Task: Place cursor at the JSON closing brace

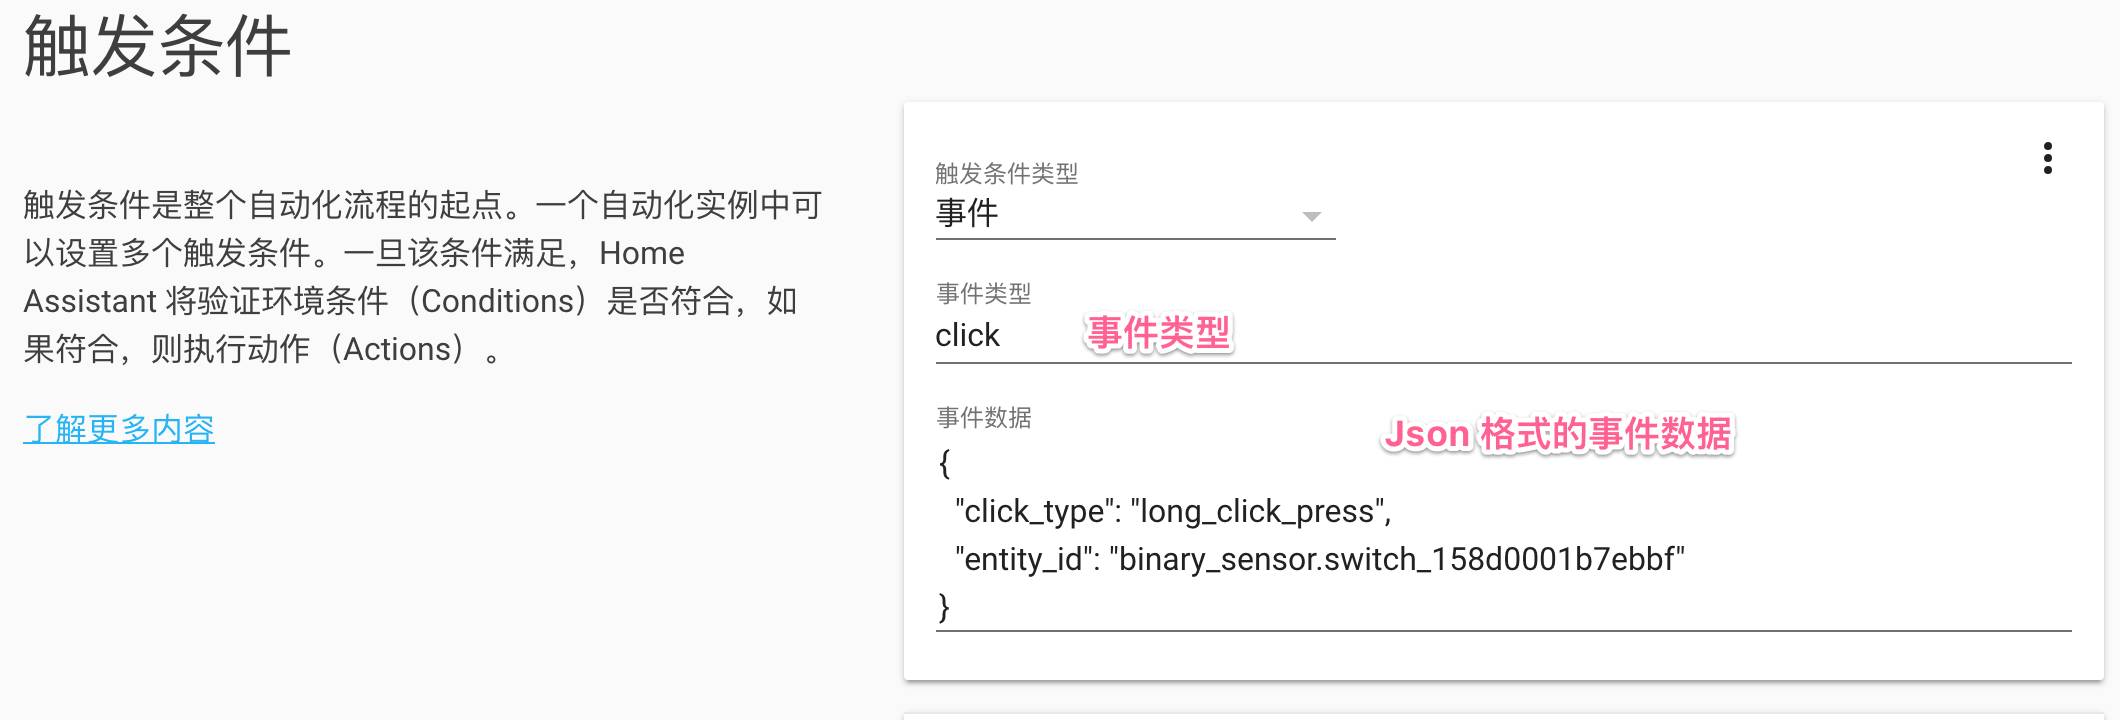Action: (x=944, y=607)
